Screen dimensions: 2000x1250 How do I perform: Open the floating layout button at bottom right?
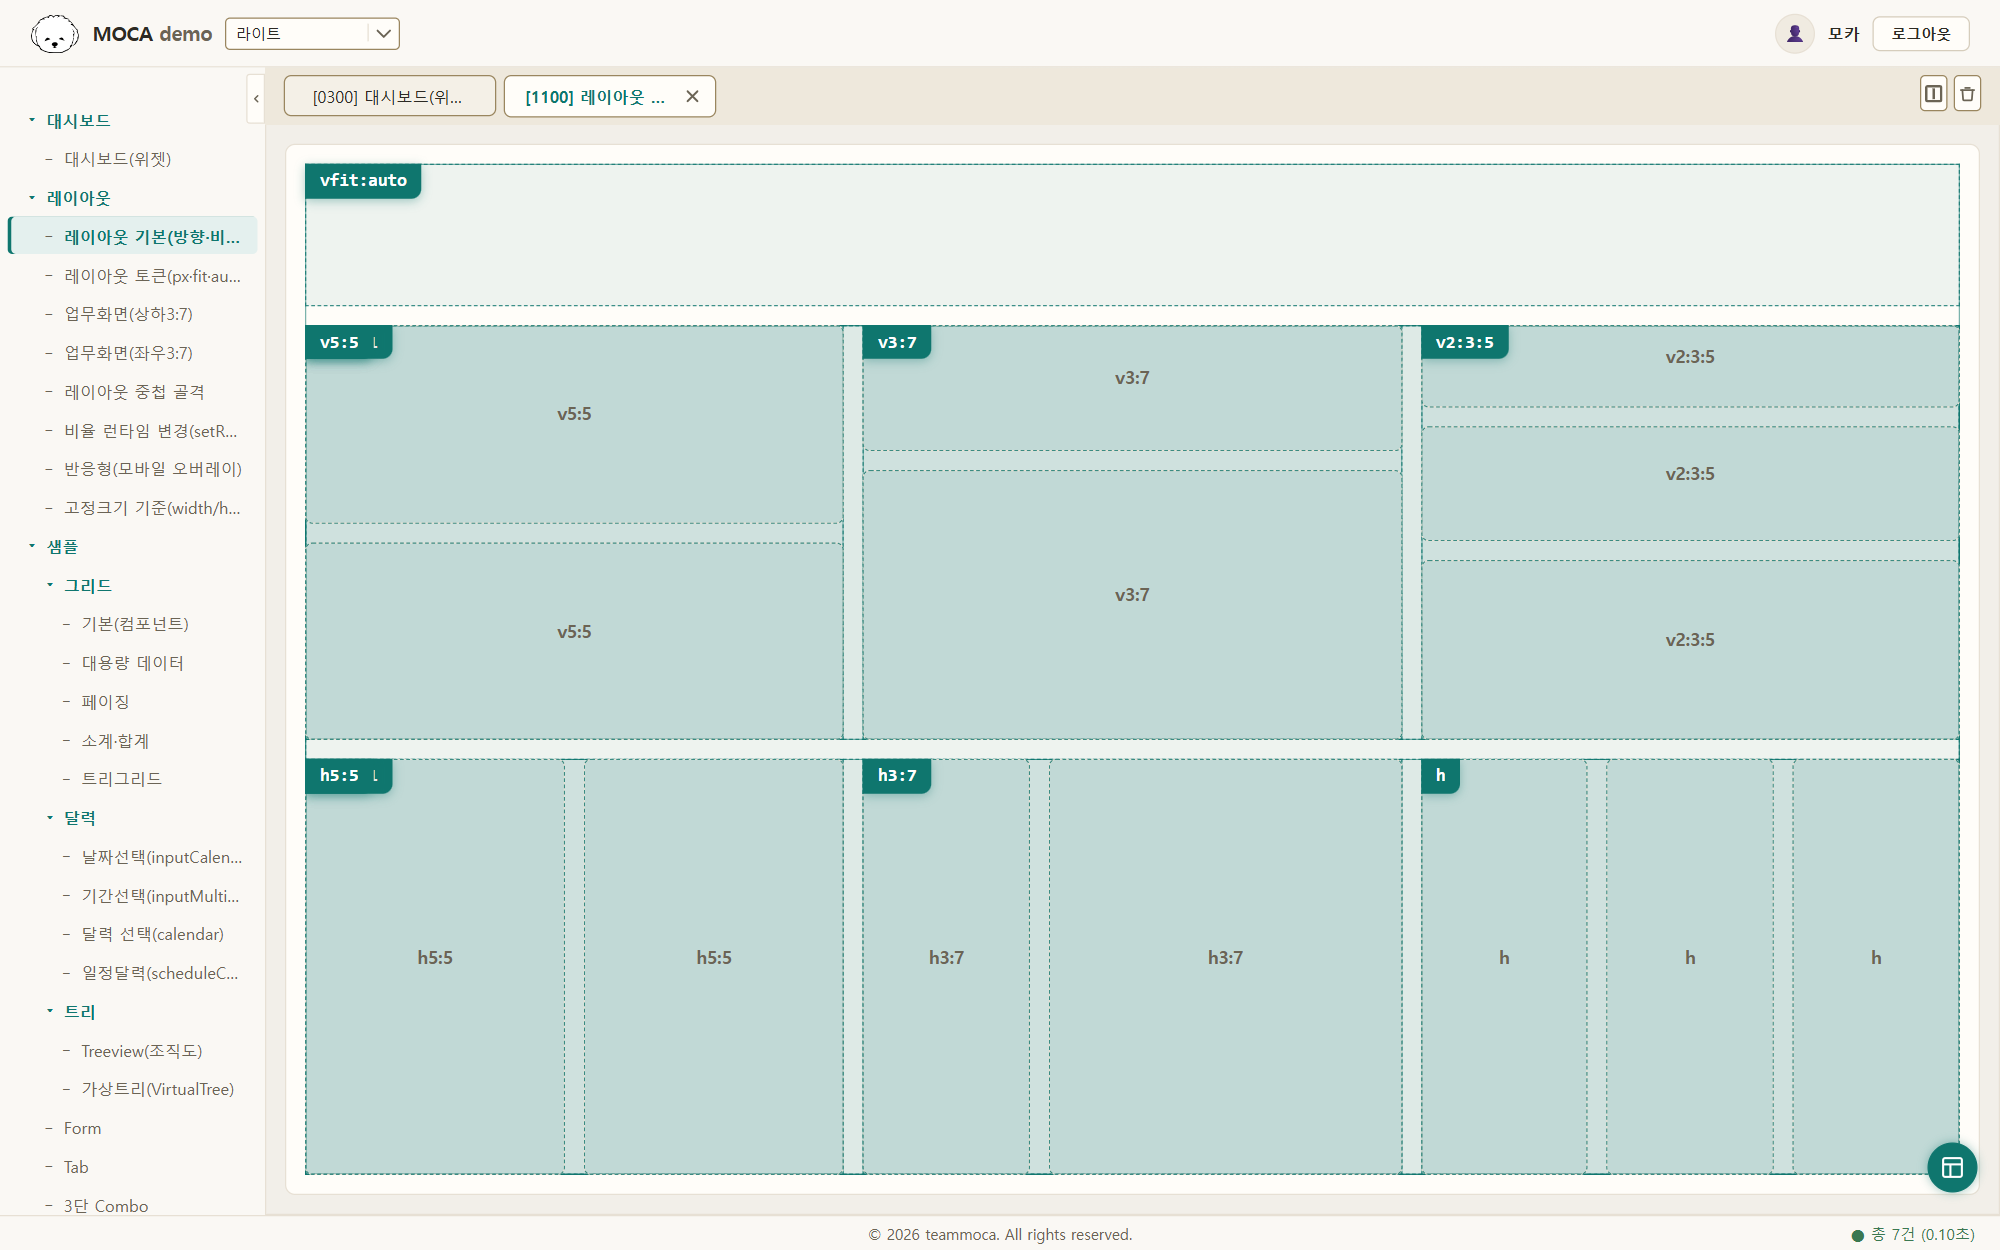click(1952, 1167)
